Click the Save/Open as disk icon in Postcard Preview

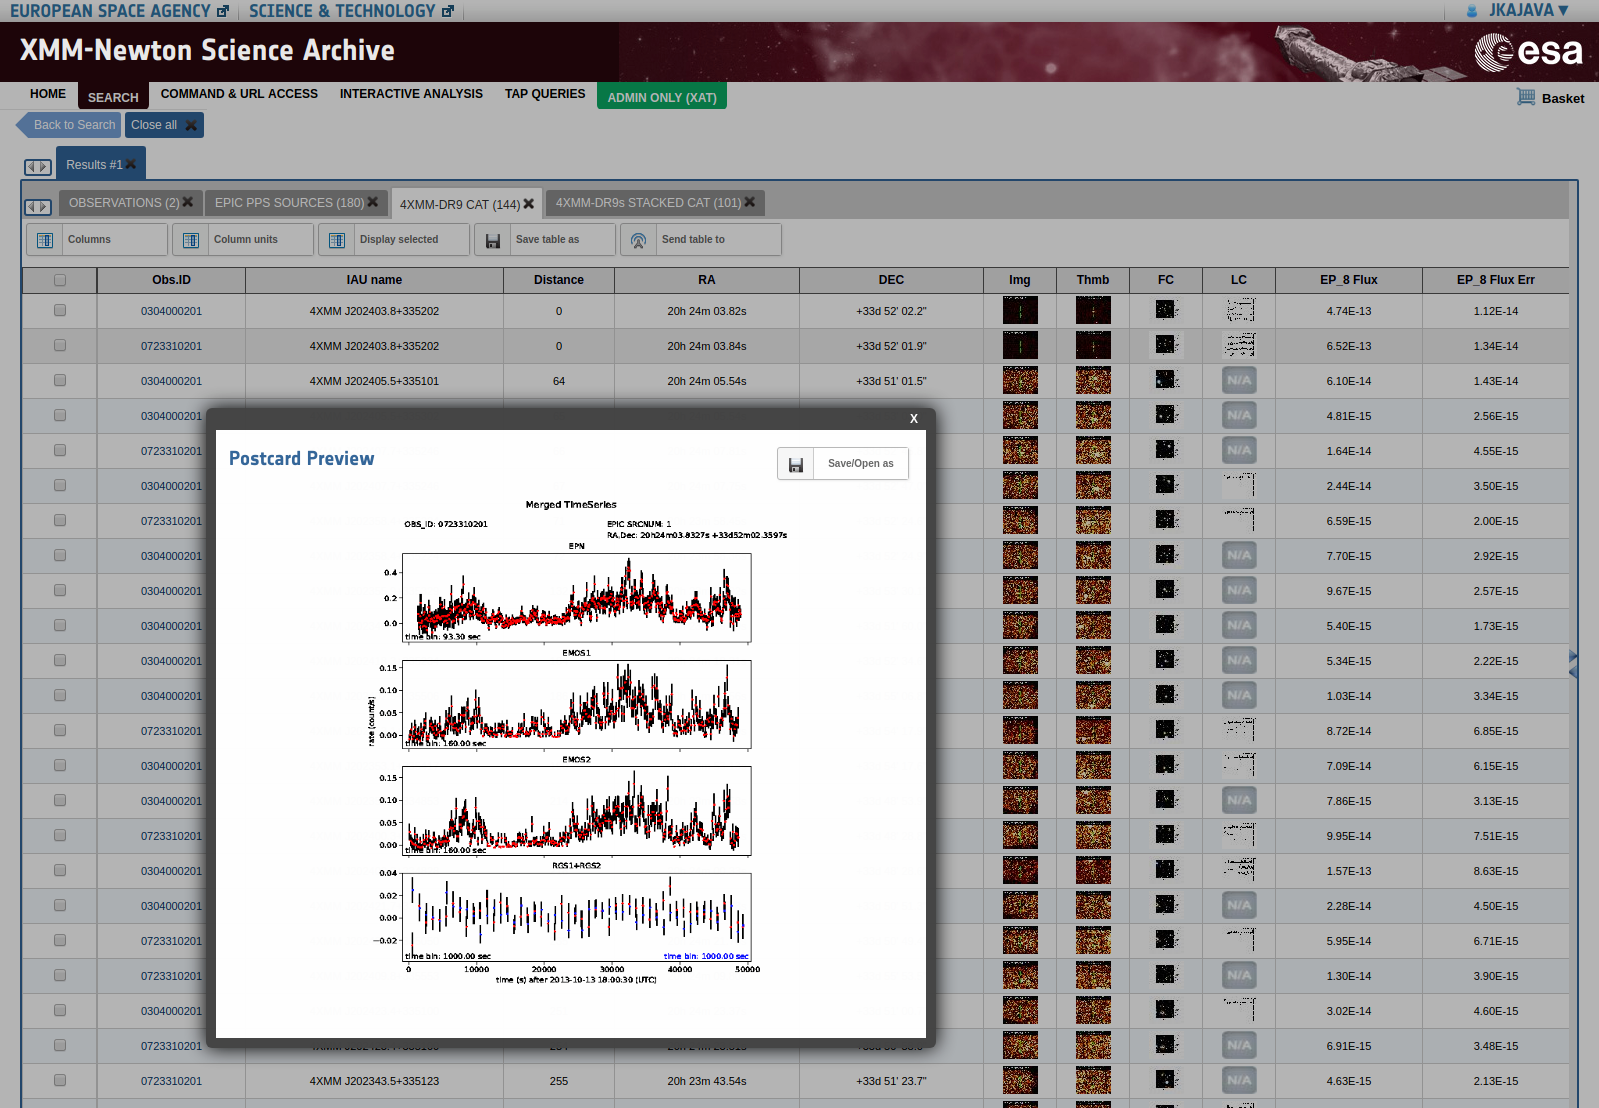796,464
